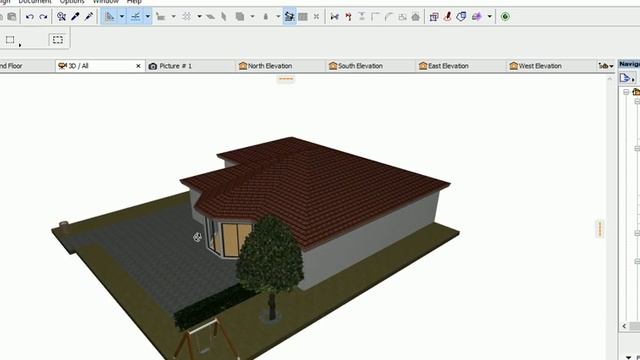Click the Navigator panel title

coord(629,64)
